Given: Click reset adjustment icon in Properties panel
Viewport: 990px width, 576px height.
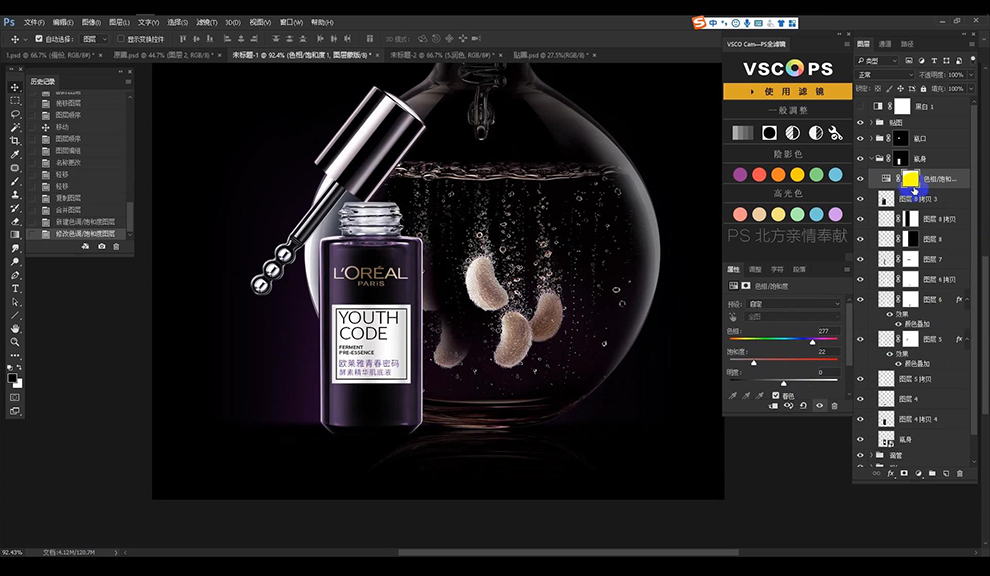Looking at the screenshot, I should coord(803,405).
